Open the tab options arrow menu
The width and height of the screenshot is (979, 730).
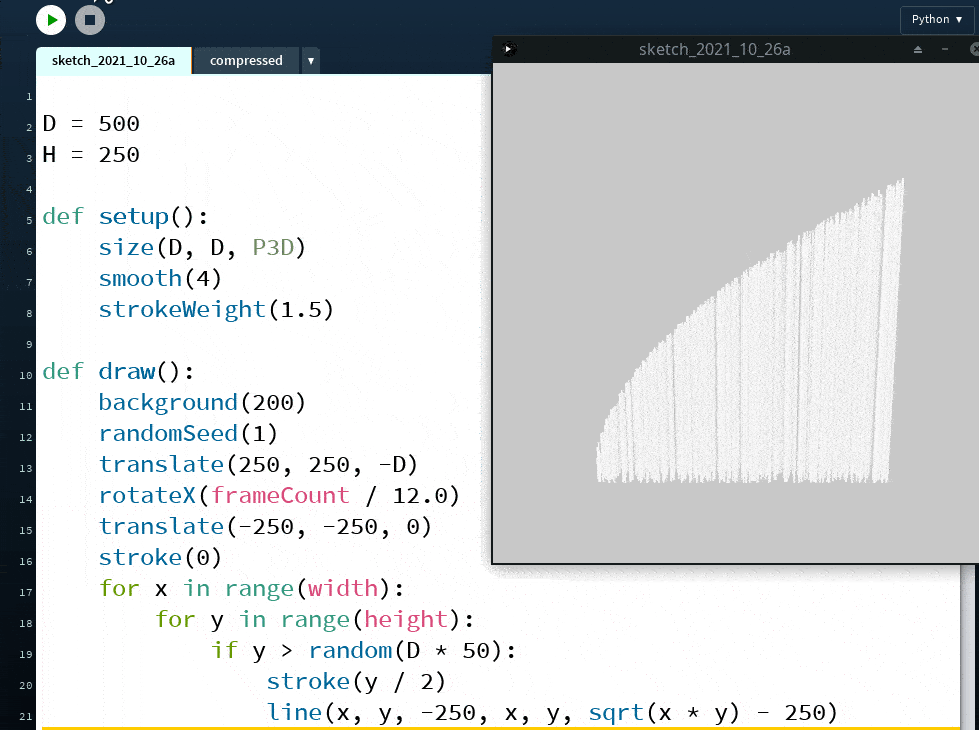[311, 61]
